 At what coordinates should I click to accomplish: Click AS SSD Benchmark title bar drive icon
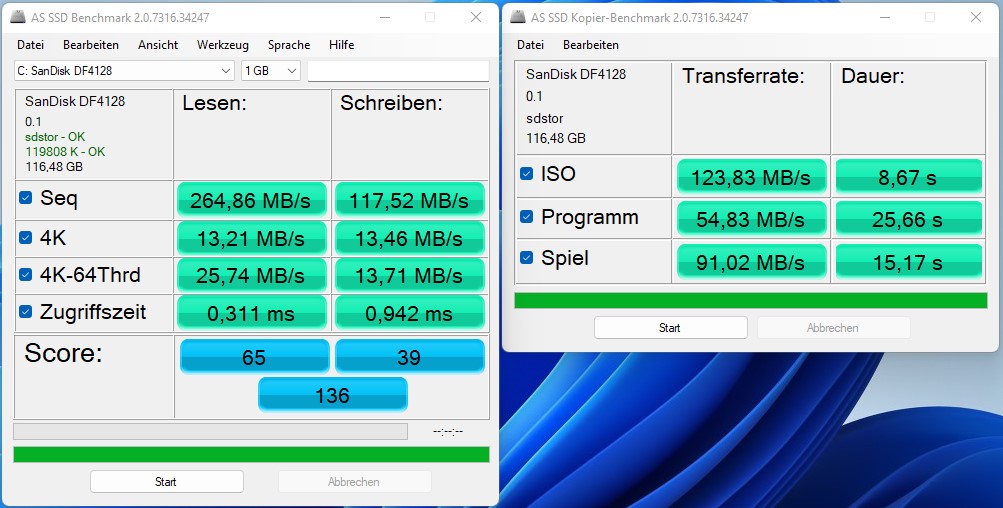point(19,17)
